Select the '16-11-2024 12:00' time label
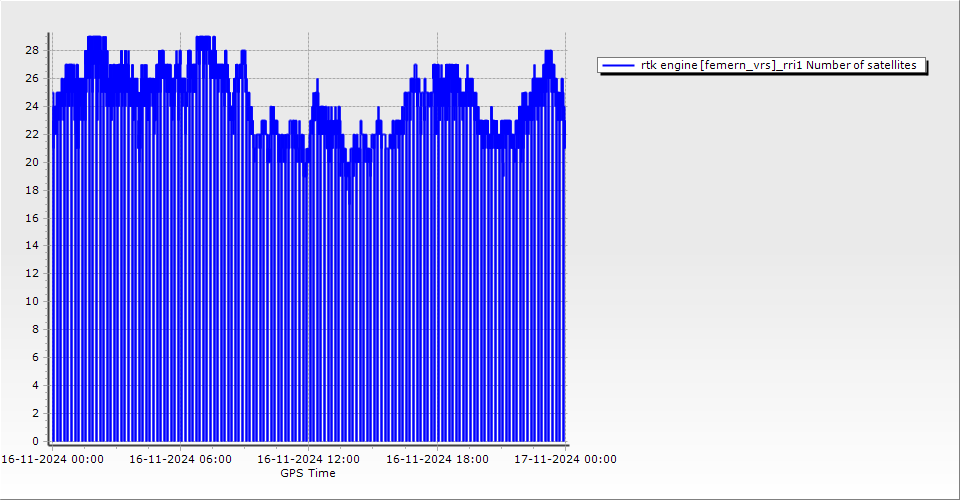The image size is (960, 500). pos(308,460)
